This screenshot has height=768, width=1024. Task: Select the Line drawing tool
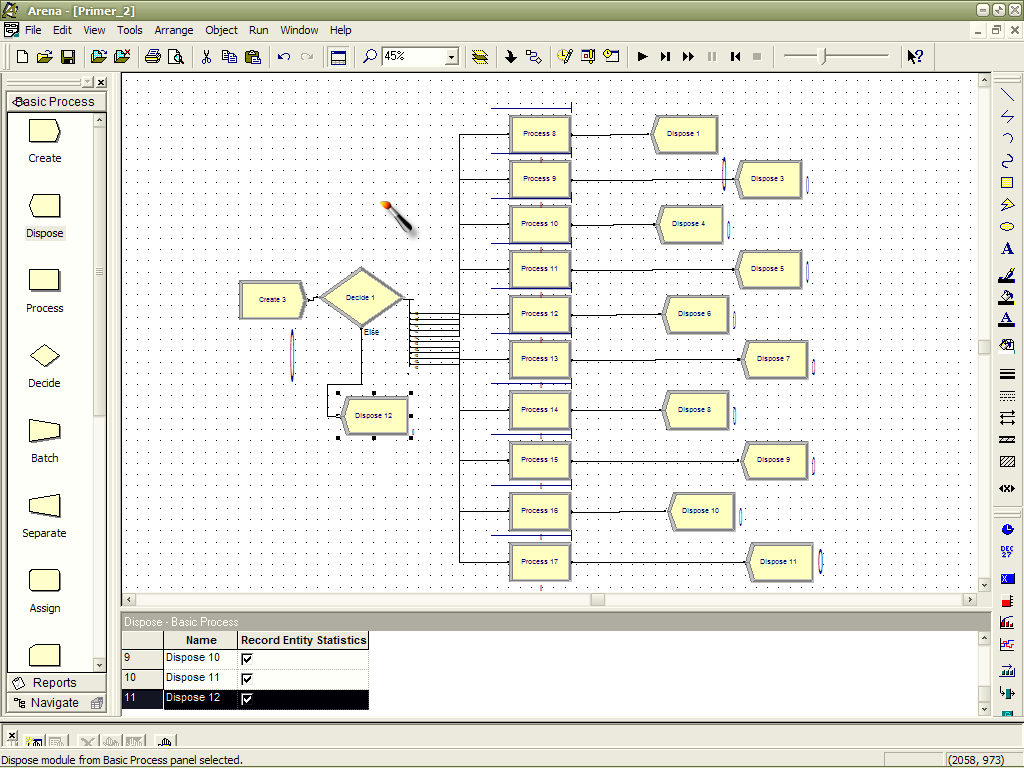pos(1007,95)
